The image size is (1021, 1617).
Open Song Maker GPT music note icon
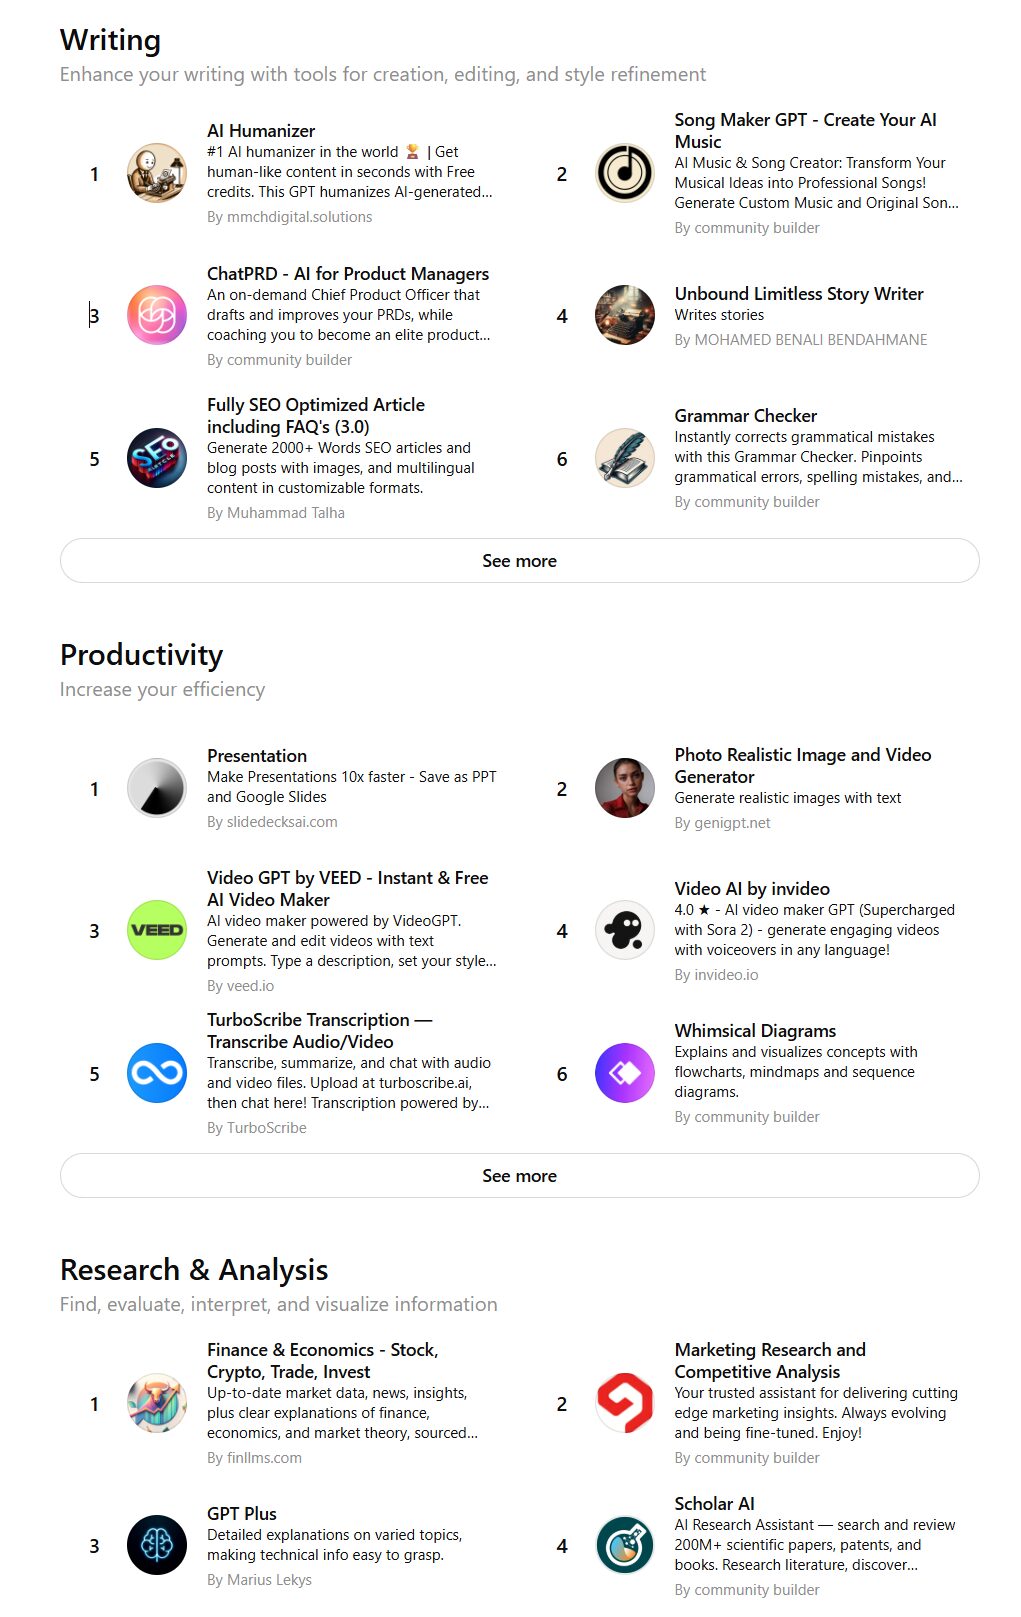(x=624, y=173)
